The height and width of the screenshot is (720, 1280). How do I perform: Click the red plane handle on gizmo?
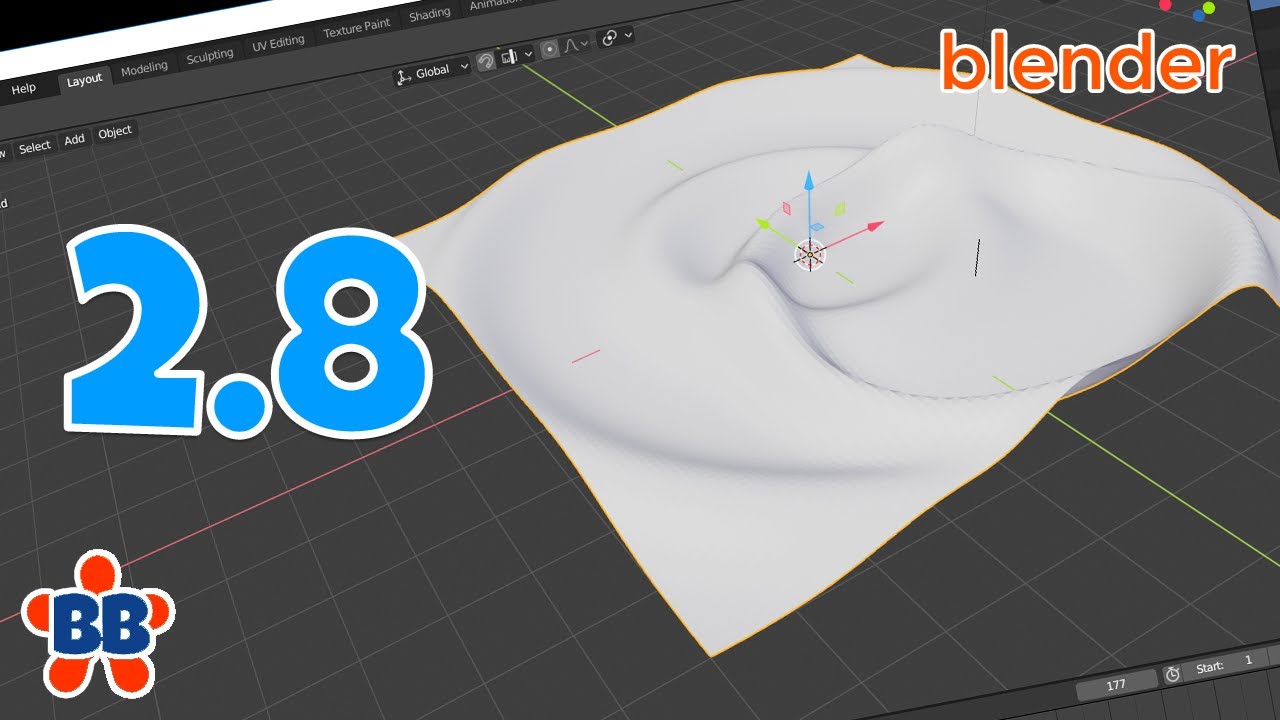click(786, 208)
